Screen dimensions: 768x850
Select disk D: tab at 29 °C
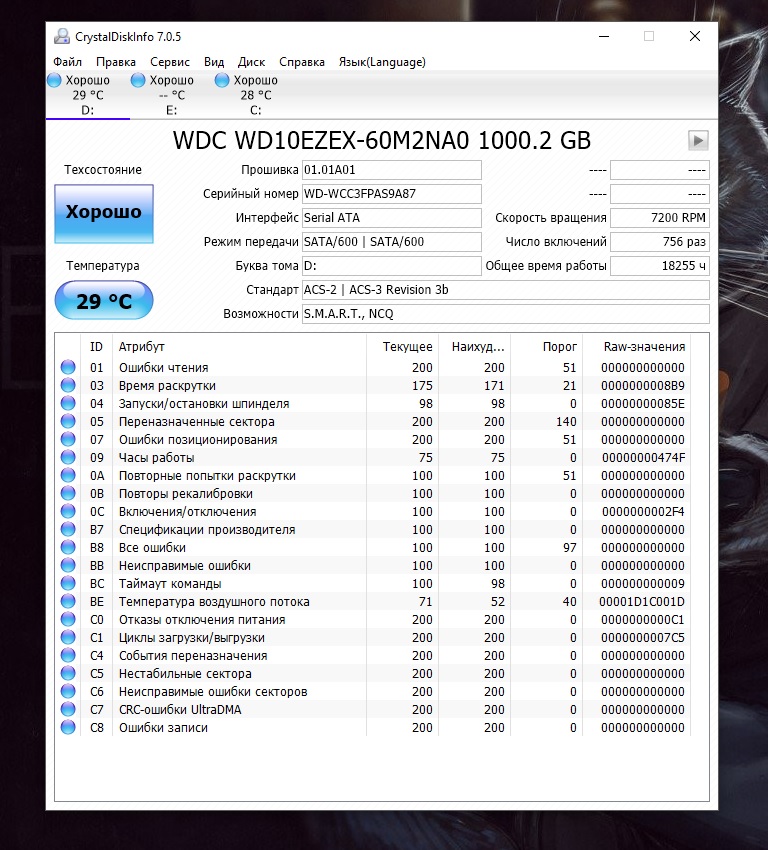[88, 95]
